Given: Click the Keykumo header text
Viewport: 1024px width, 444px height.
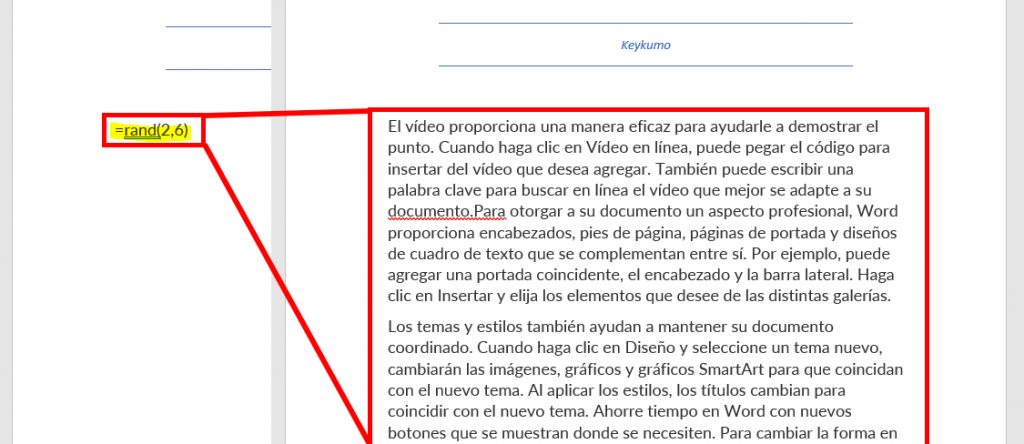Looking at the screenshot, I should click(645, 45).
